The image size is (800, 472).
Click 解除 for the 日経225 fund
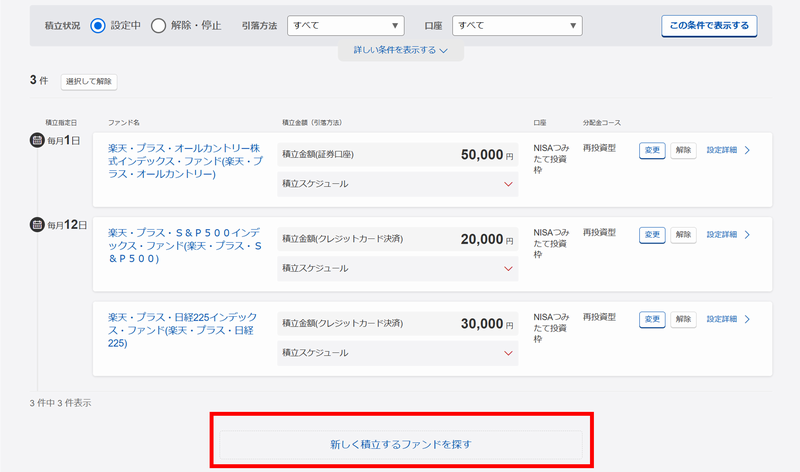pos(683,319)
